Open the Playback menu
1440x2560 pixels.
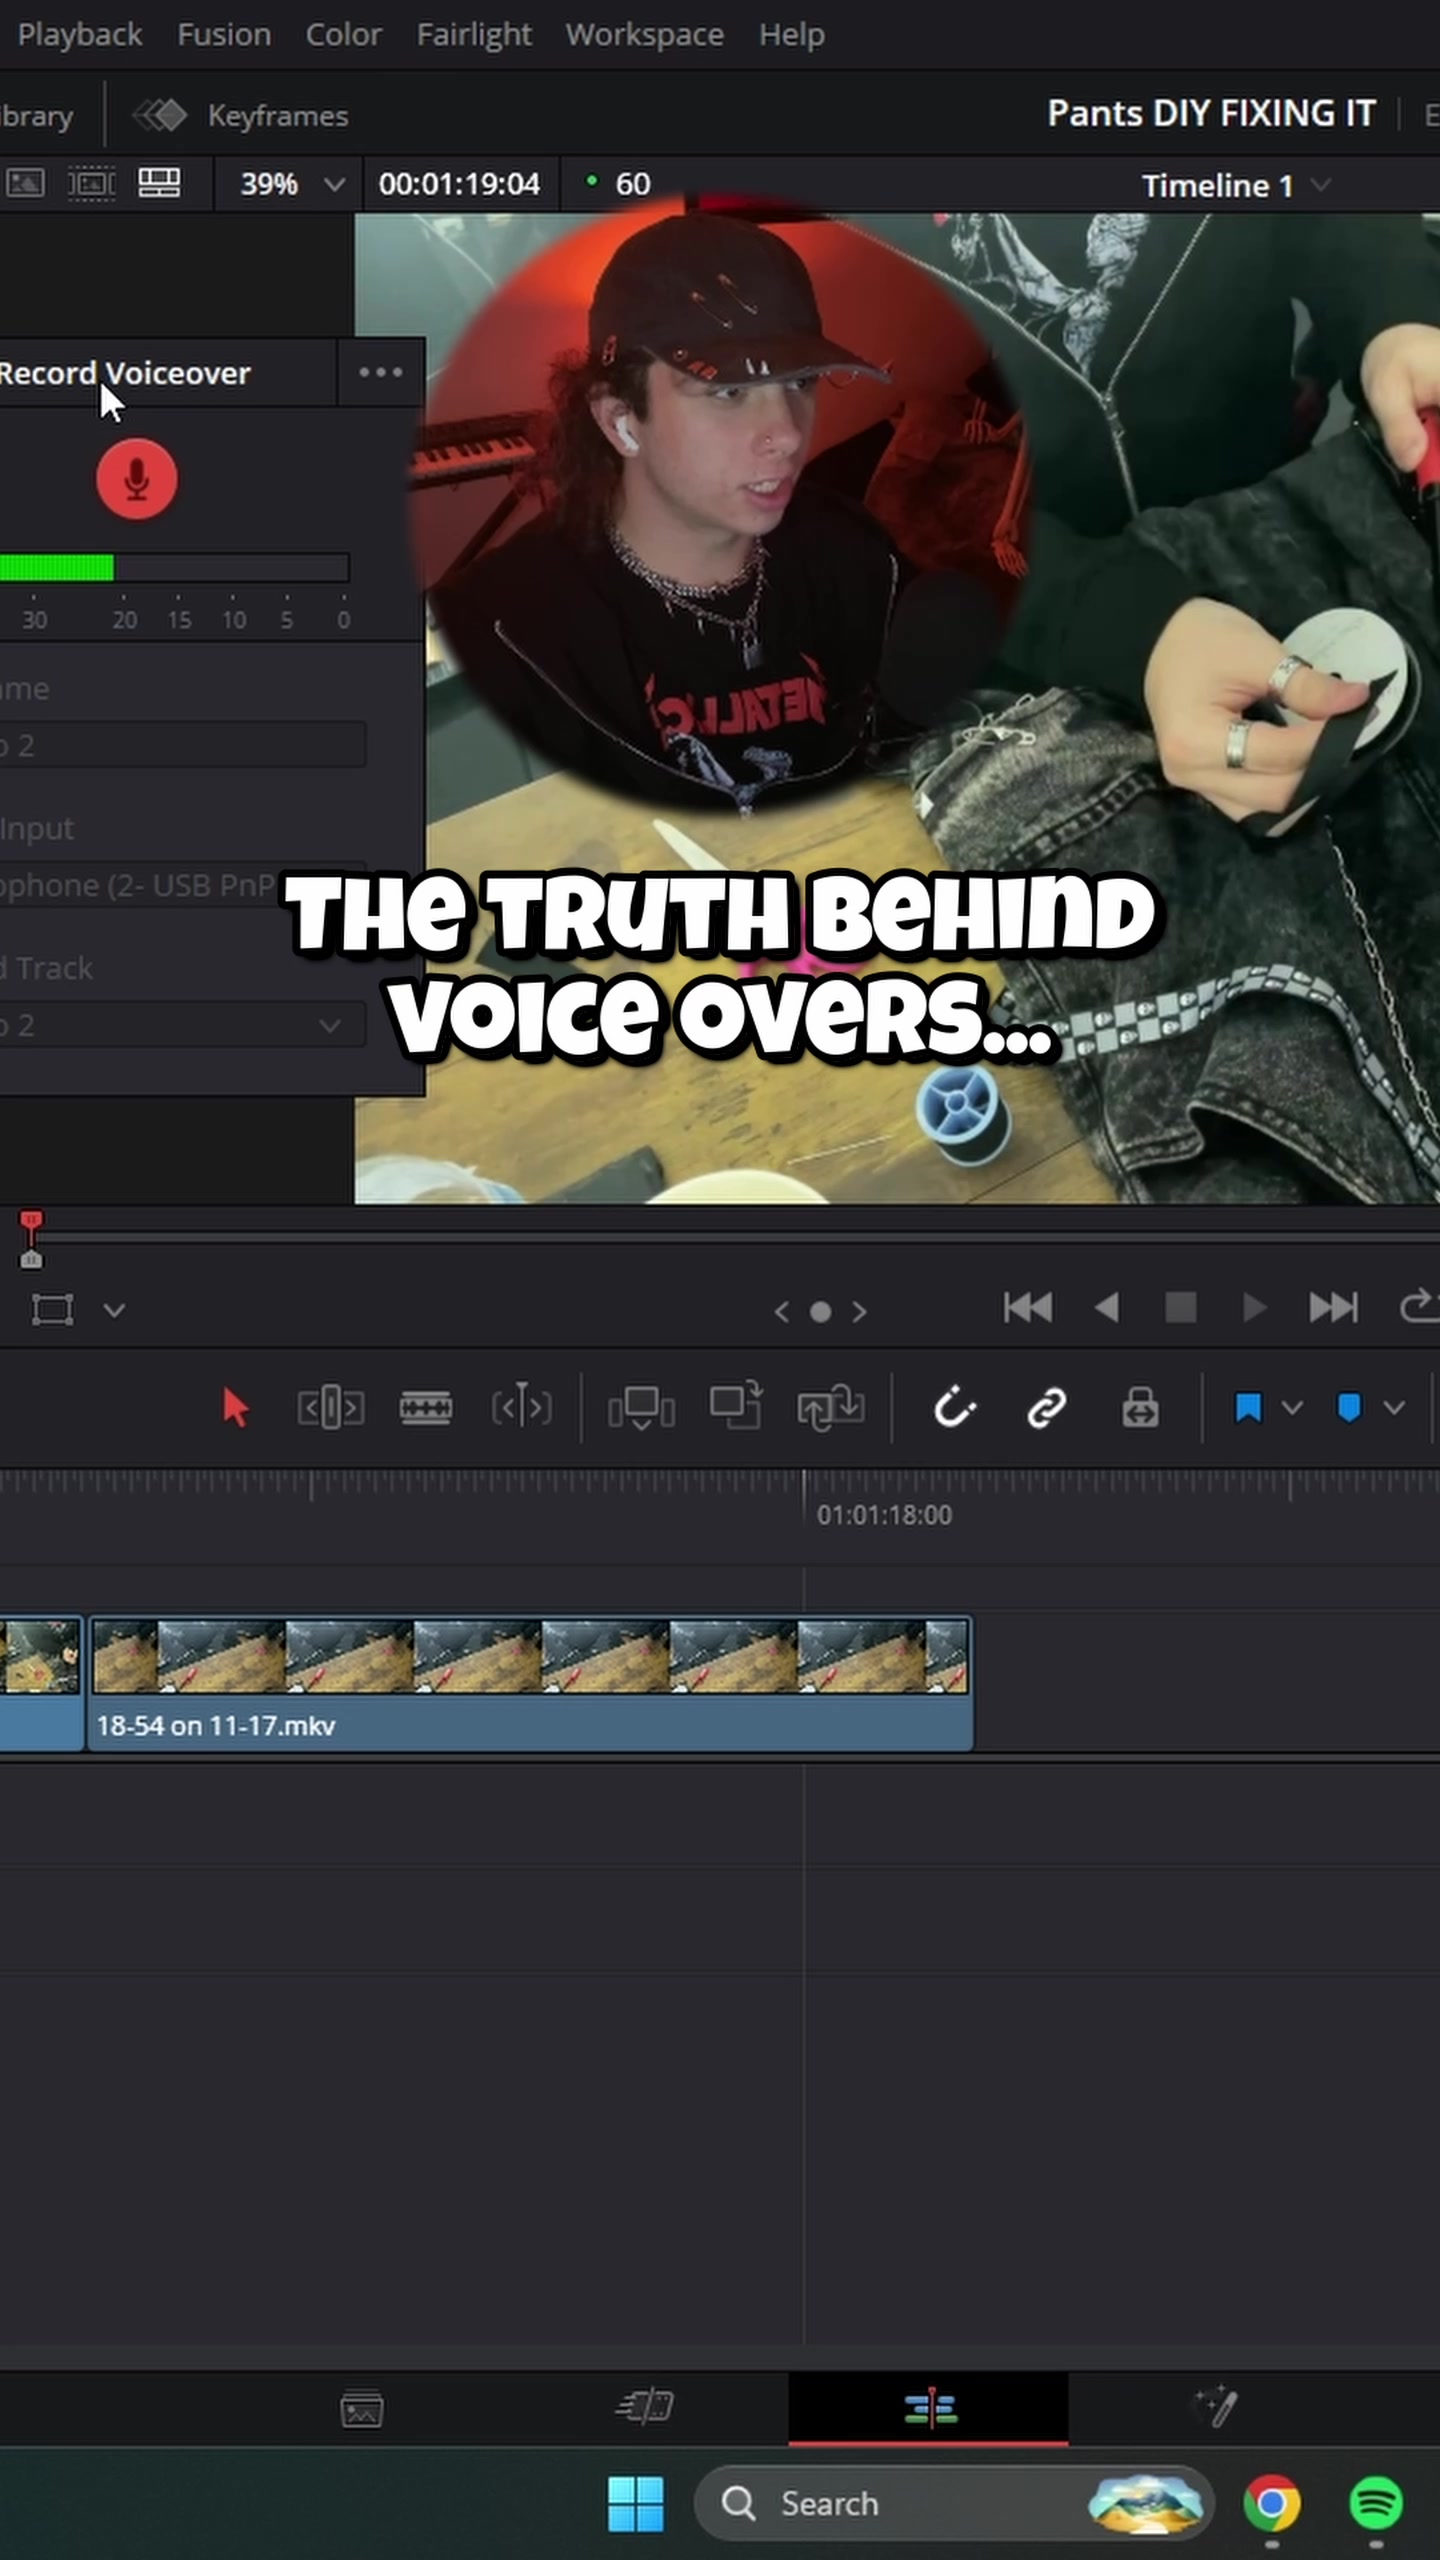tap(79, 35)
